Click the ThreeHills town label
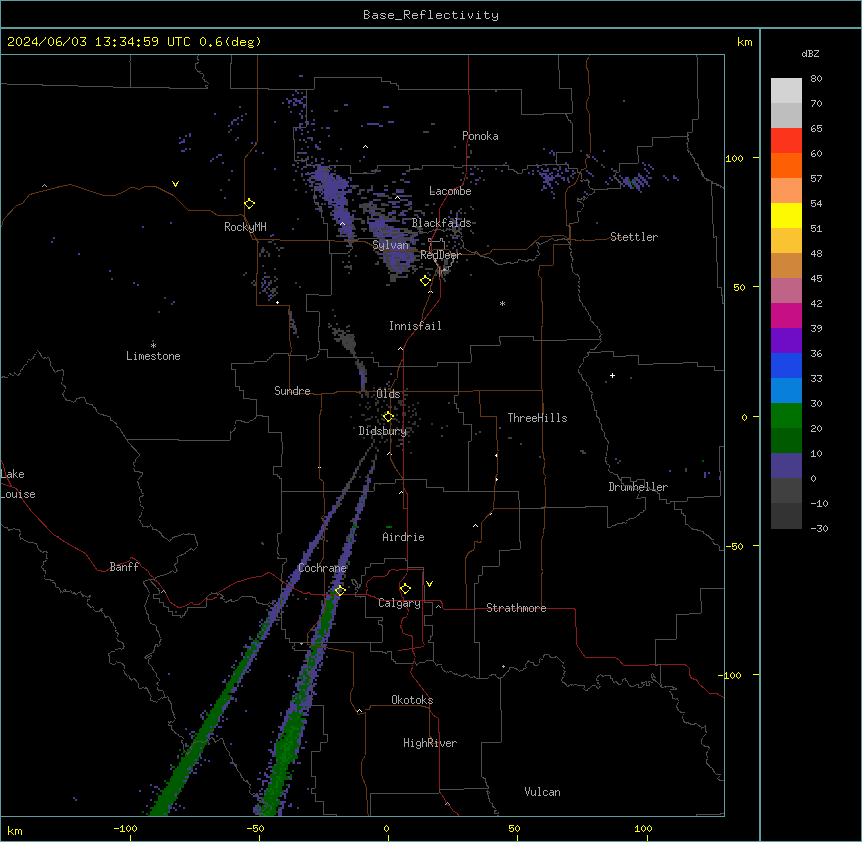Viewport: 862px width, 842px height. [x=537, y=418]
